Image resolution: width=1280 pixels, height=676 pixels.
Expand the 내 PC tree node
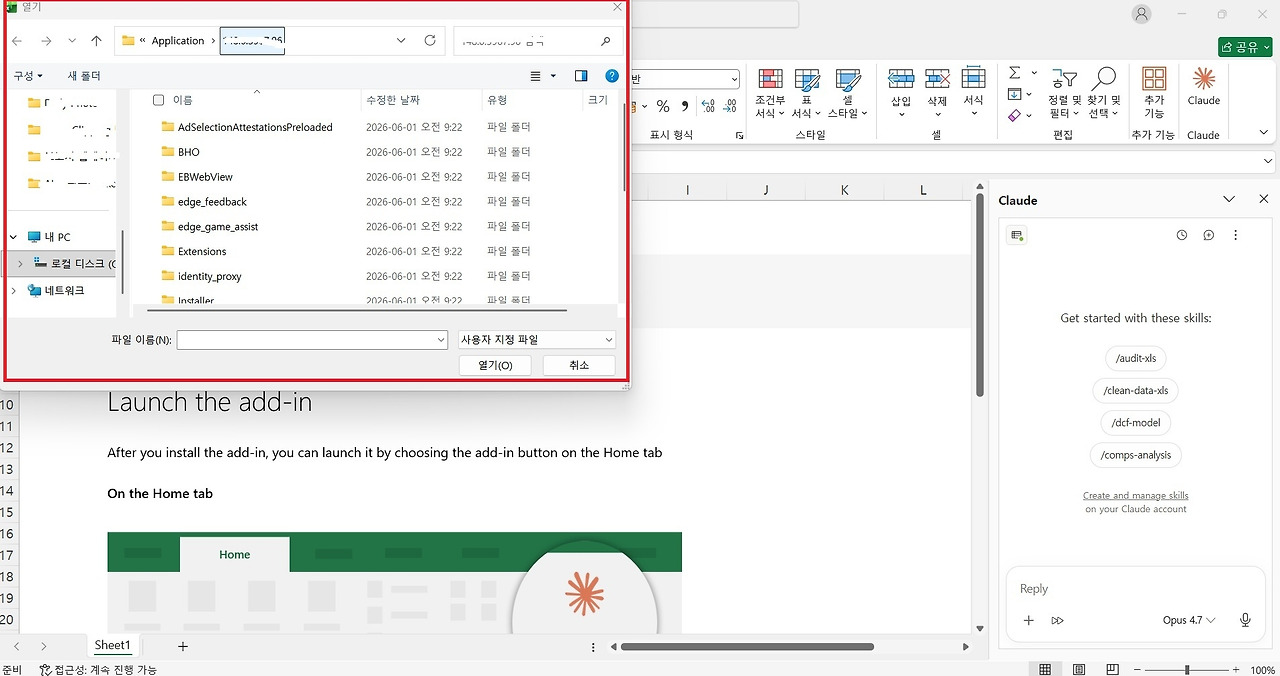[x=14, y=237]
